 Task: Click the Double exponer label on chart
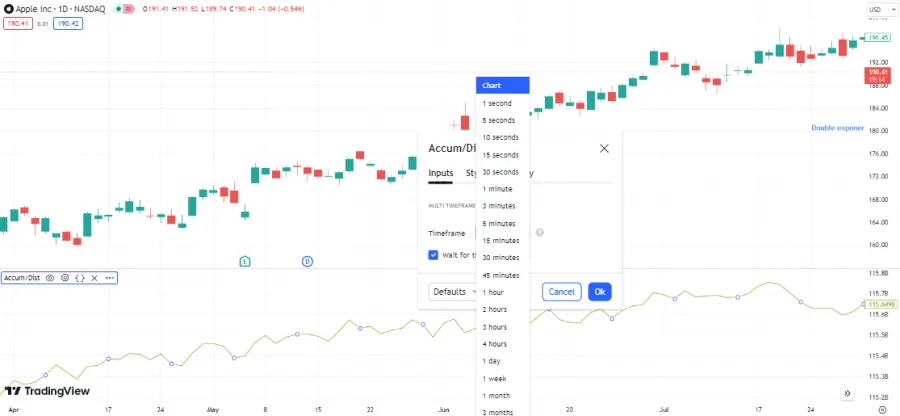pyautogui.click(x=837, y=128)
